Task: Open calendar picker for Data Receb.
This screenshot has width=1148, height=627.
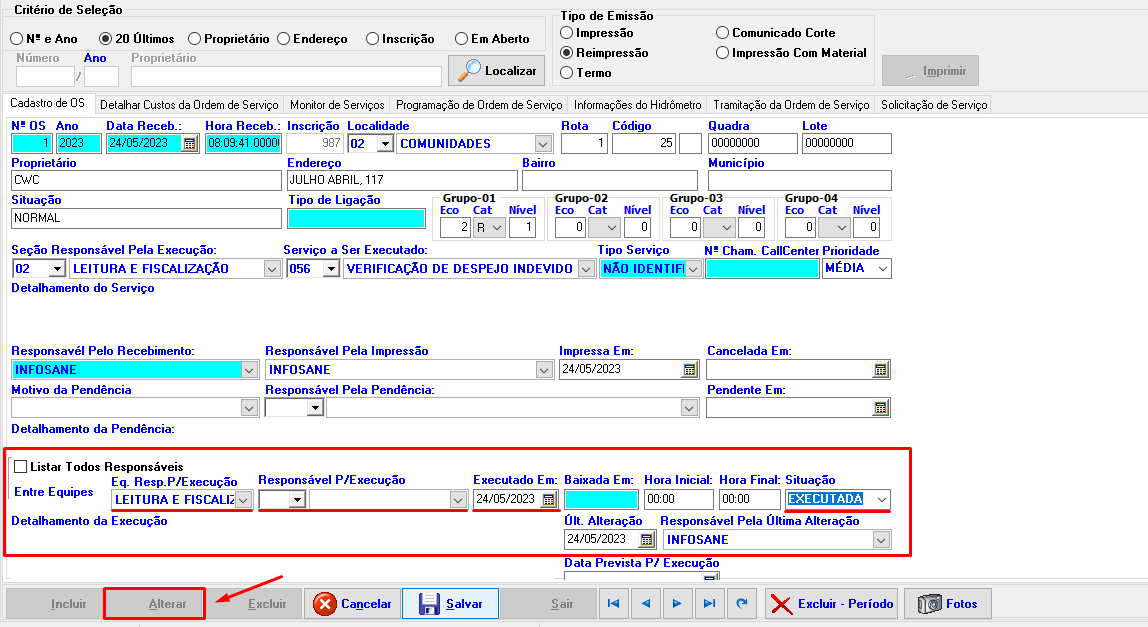Action: tap(189, 144)
